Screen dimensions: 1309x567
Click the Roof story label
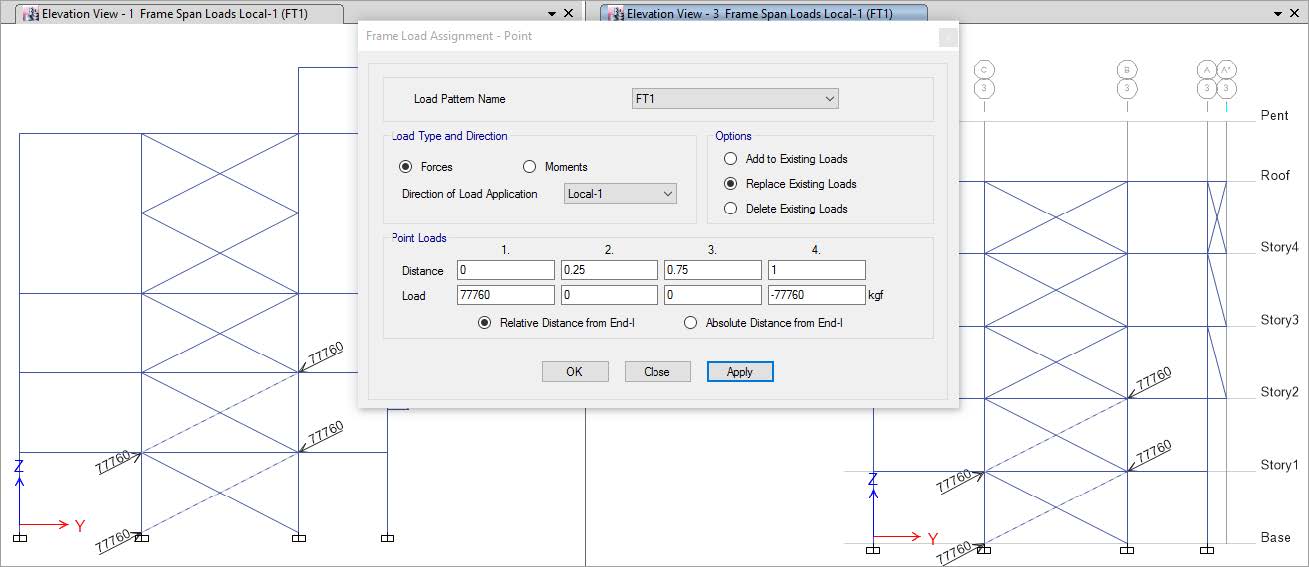[1275, 176]
